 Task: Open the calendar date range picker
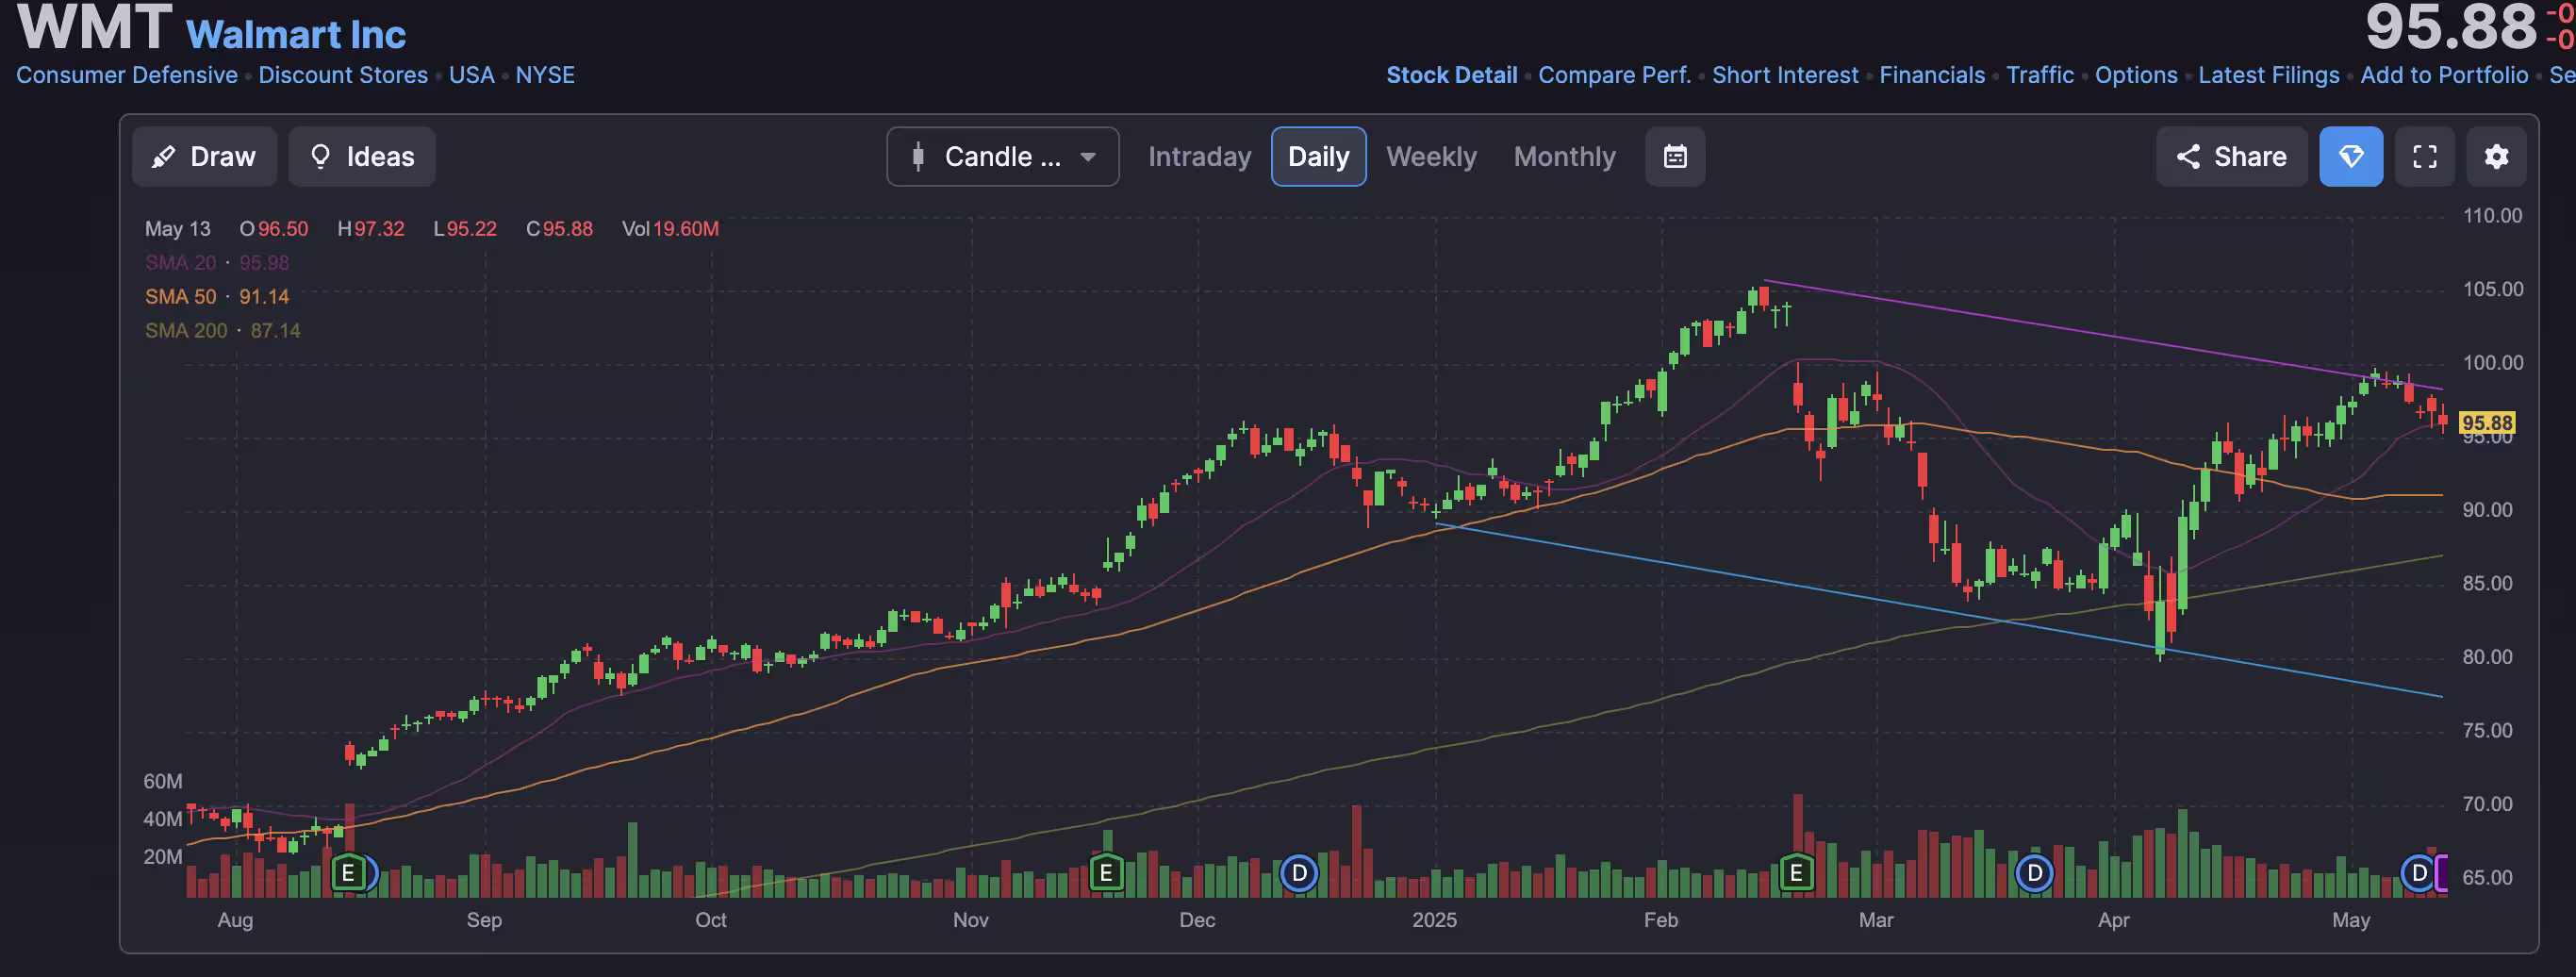[1675, 157]
